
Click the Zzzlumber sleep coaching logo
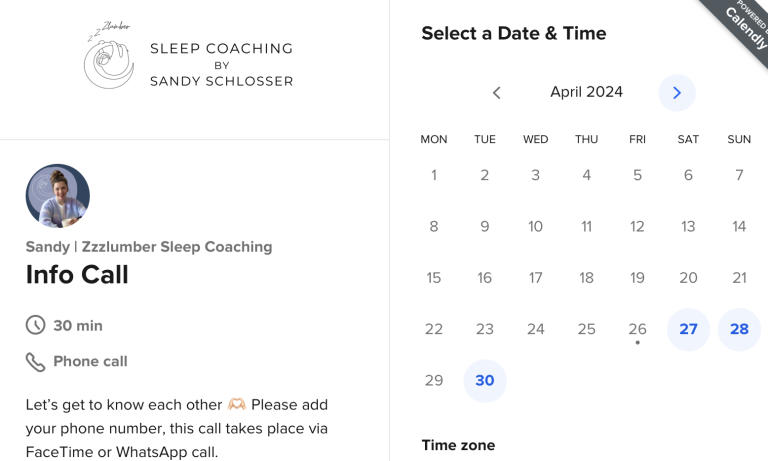[x=189, y=55]
